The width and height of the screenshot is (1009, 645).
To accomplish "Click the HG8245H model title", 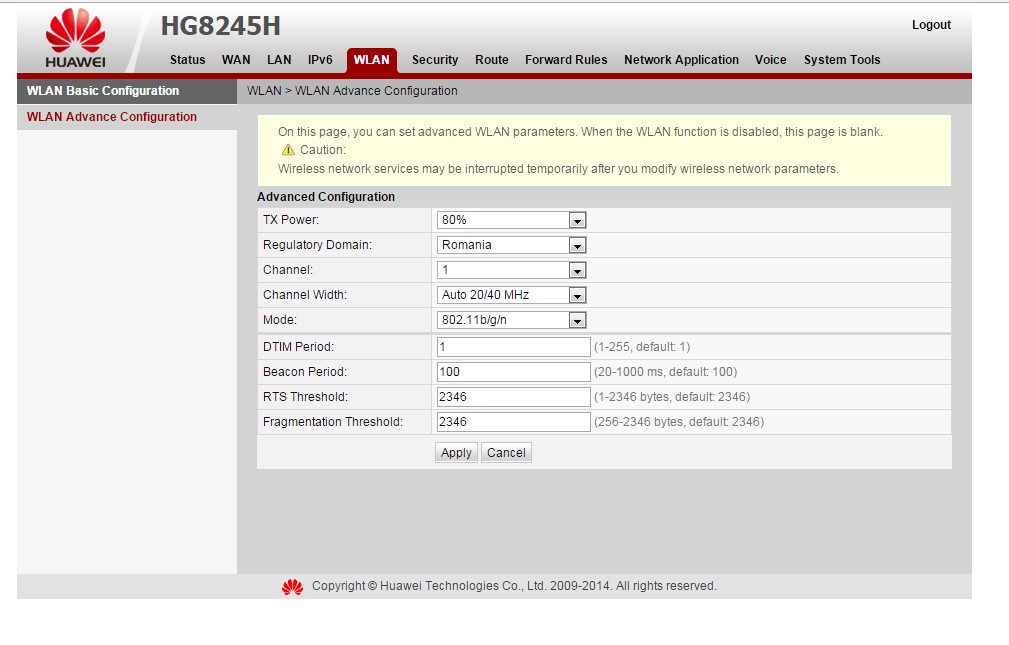I will [x=221, y=26].
